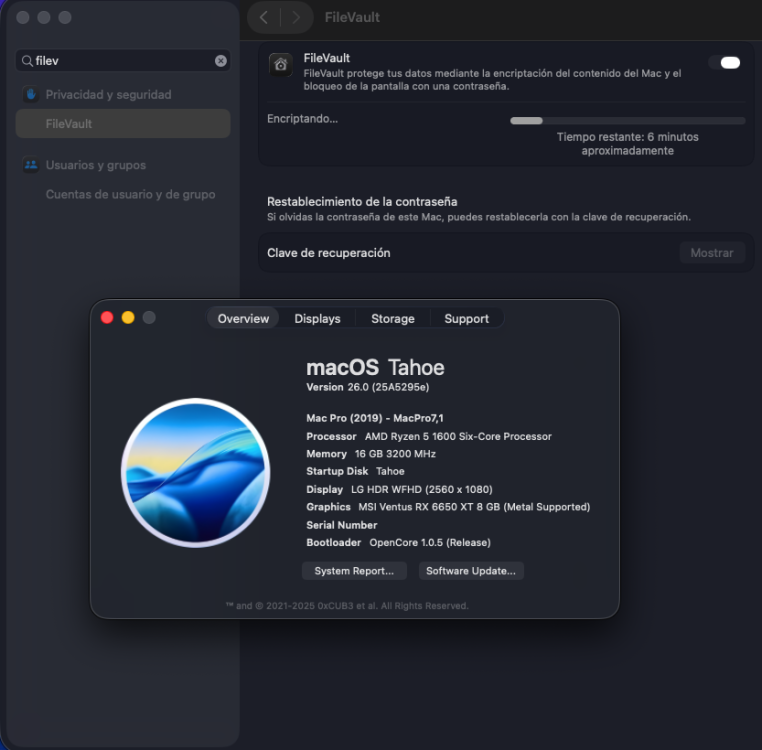The width and height of the screenshot is (762, 750).
Task: Switch to the Overview tab
Action: (243, 318)
